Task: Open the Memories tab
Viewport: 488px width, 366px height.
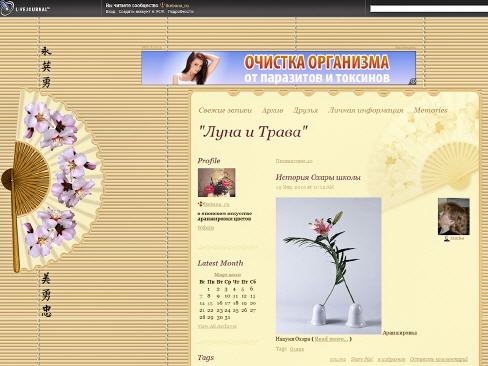Action: pyautogui.click(x=430, y=110)
